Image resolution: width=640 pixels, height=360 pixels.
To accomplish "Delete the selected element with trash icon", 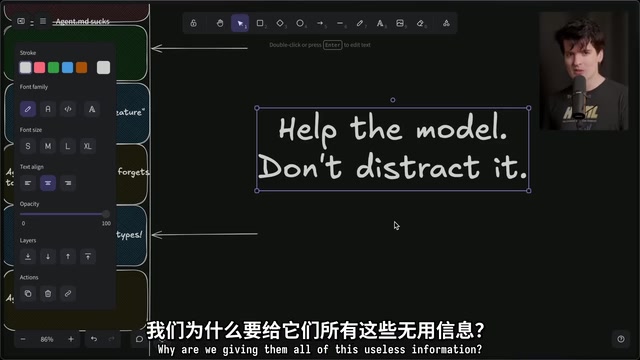I will click(x=48, y=293).
